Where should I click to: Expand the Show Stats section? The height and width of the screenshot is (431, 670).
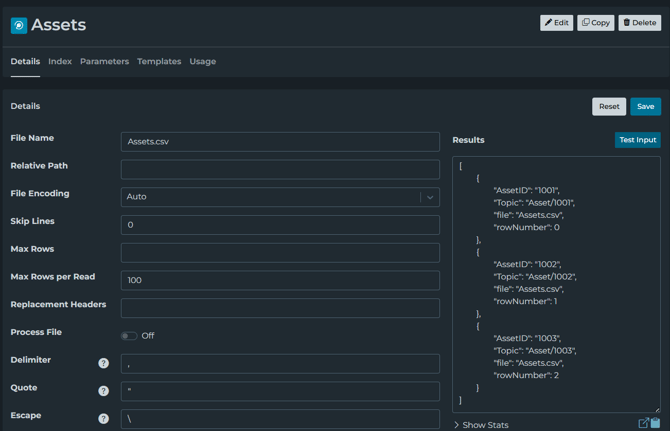click(x=481, y=425)
